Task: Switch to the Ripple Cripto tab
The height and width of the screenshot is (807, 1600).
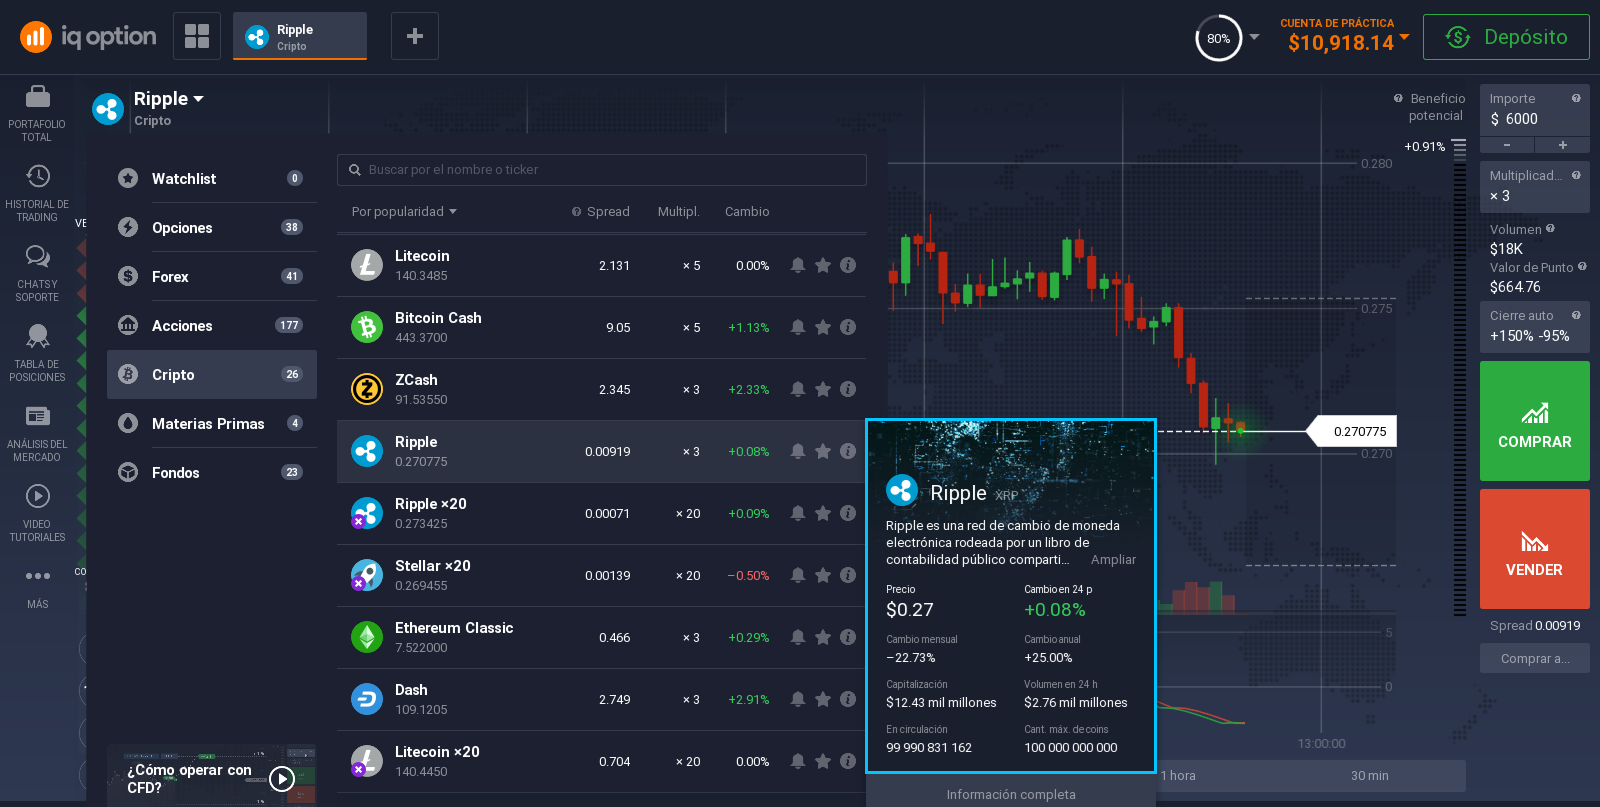Action: coord(300,36)
